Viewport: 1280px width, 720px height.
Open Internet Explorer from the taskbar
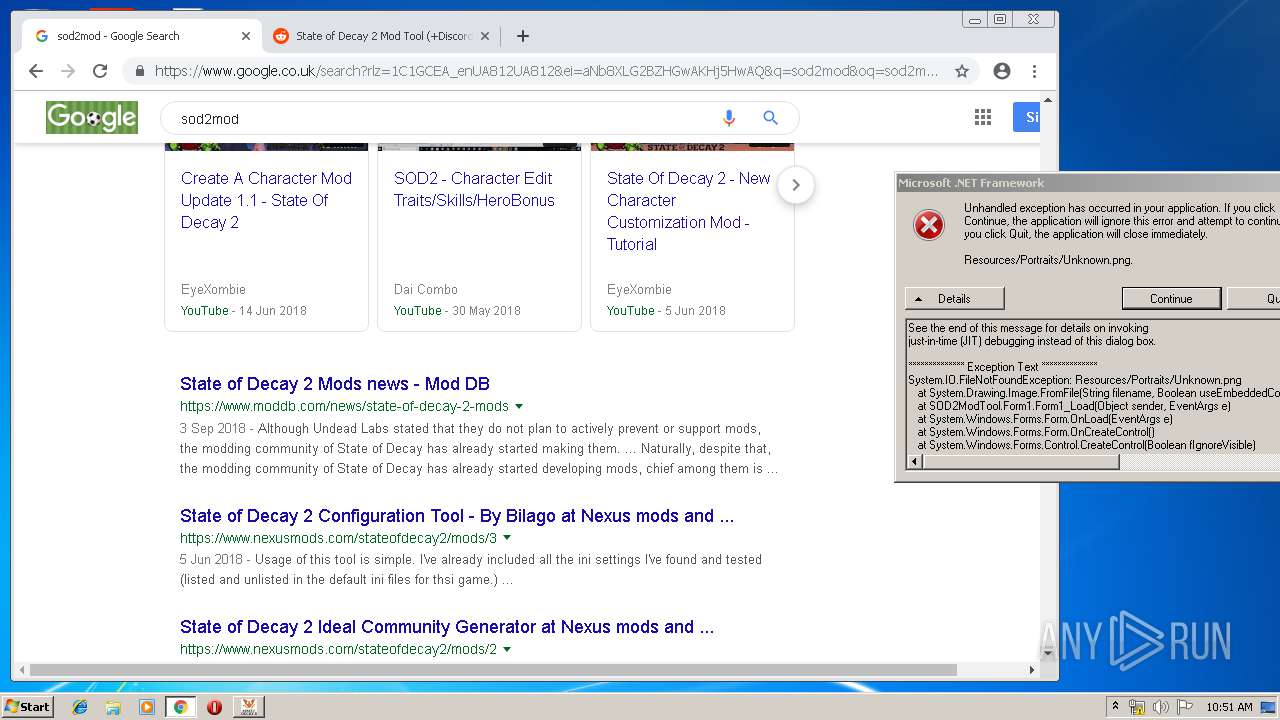pos(80,707)
